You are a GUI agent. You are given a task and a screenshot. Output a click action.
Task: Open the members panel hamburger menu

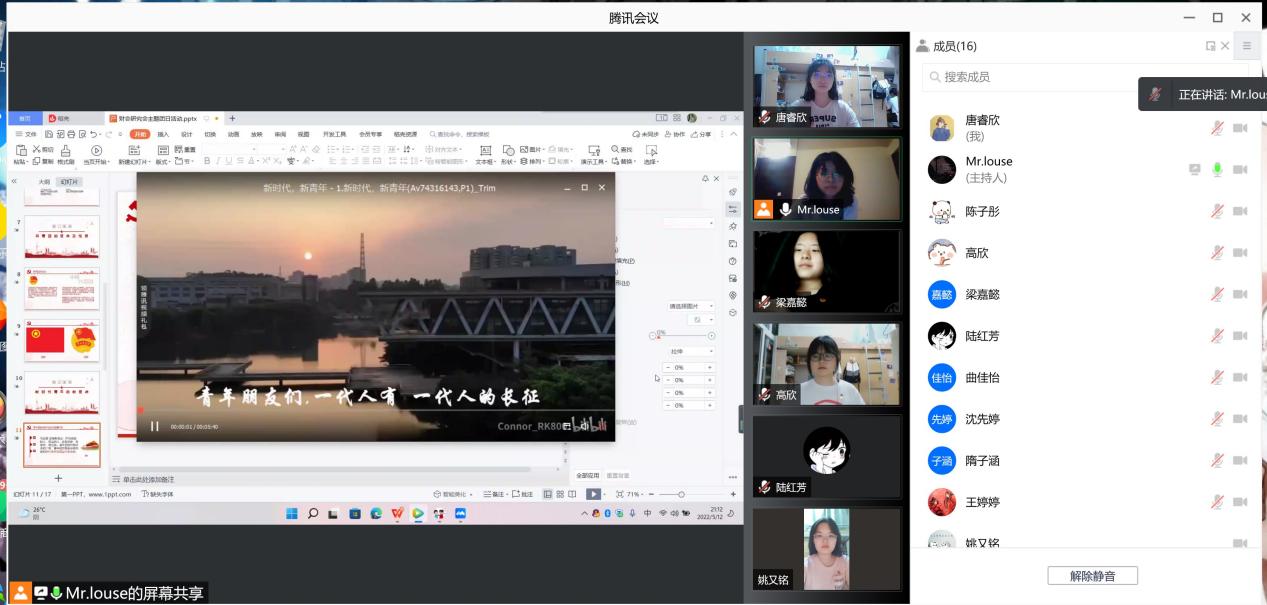(x=1246, y=46)
